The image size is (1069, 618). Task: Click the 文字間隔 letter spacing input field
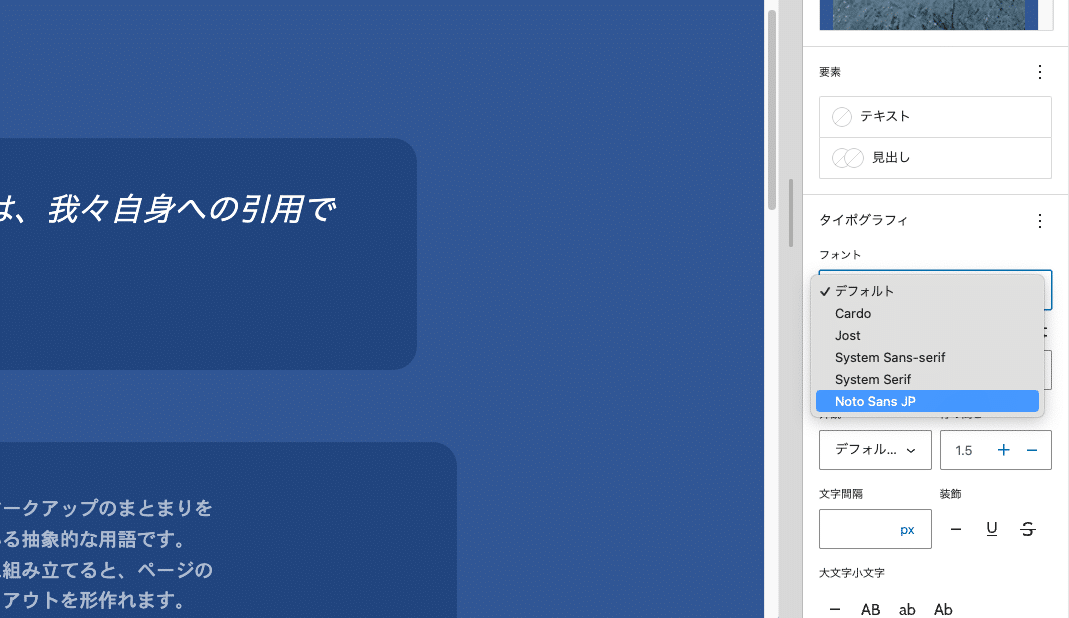click(x=858, y=529)
